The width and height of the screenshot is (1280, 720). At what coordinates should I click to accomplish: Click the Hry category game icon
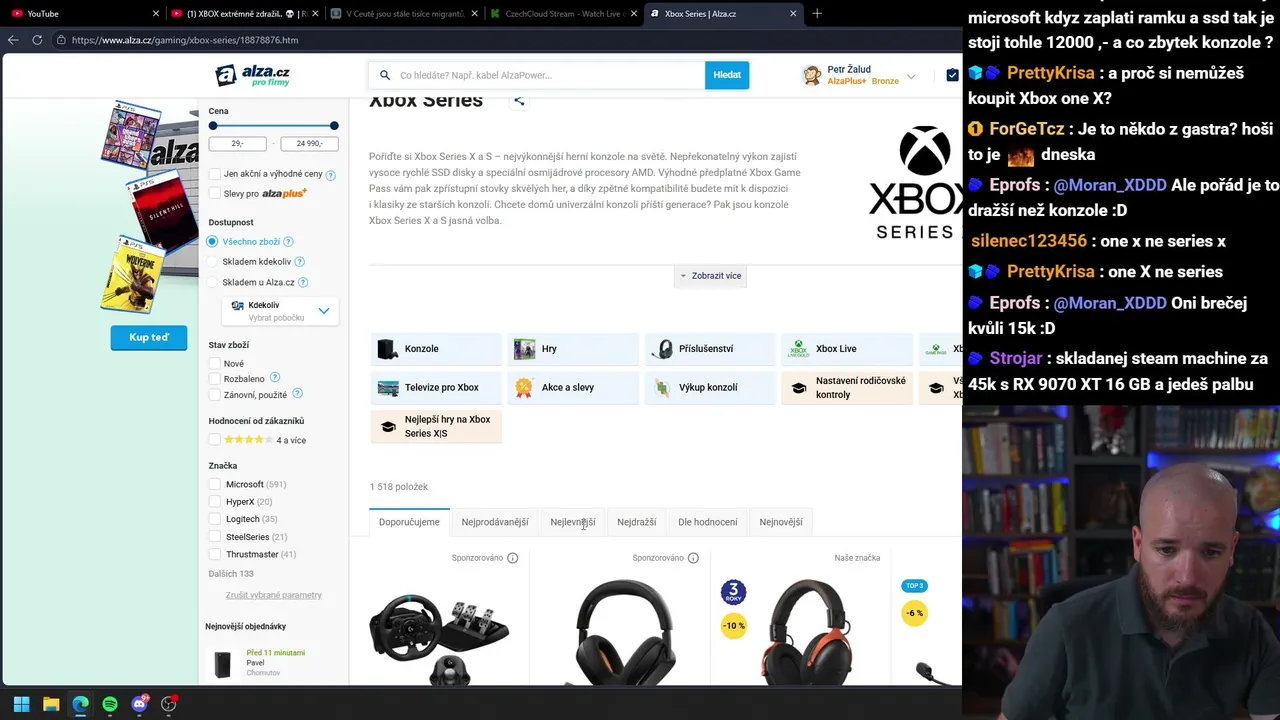click(524, 349)
